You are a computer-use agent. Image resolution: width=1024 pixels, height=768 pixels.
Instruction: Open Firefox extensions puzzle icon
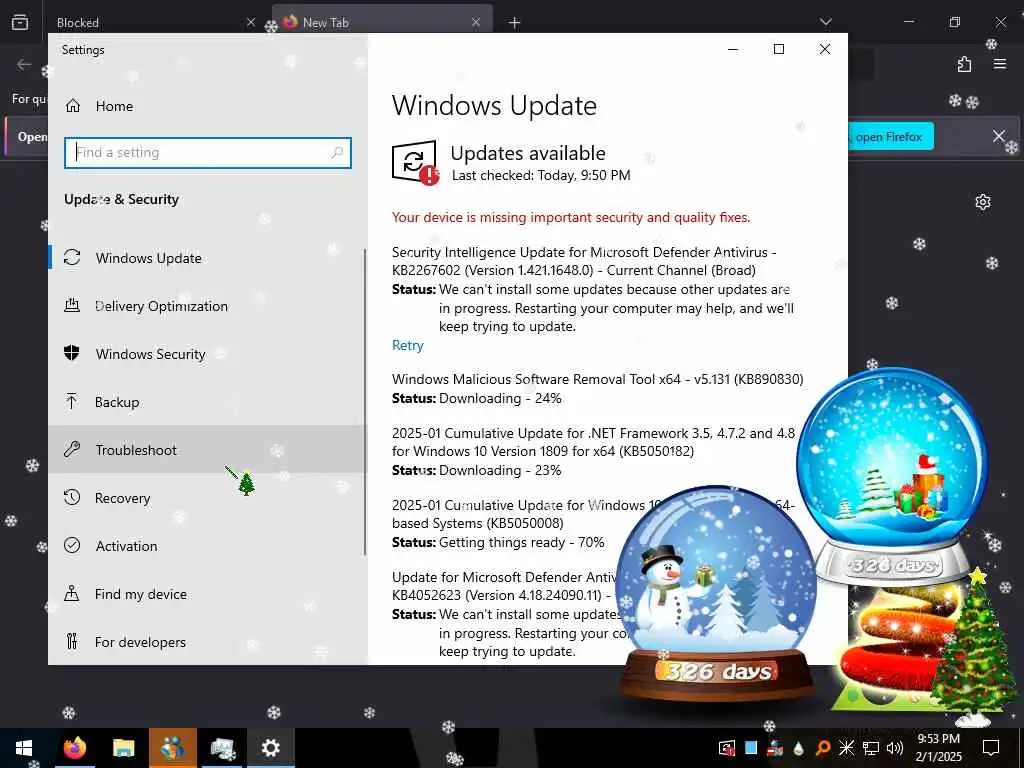(964, 64)
